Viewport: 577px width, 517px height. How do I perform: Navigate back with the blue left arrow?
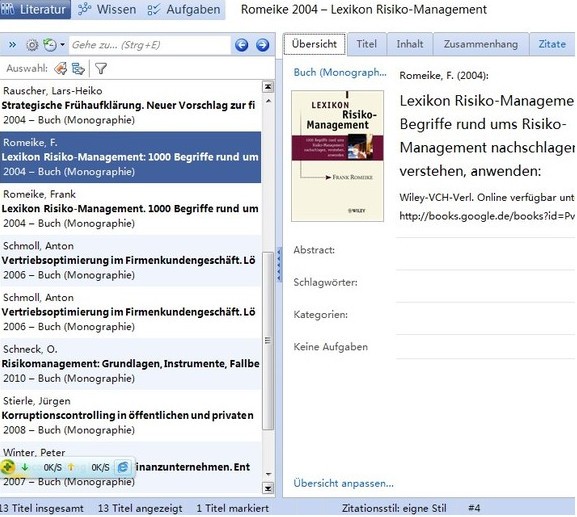[x=241, y=45]
